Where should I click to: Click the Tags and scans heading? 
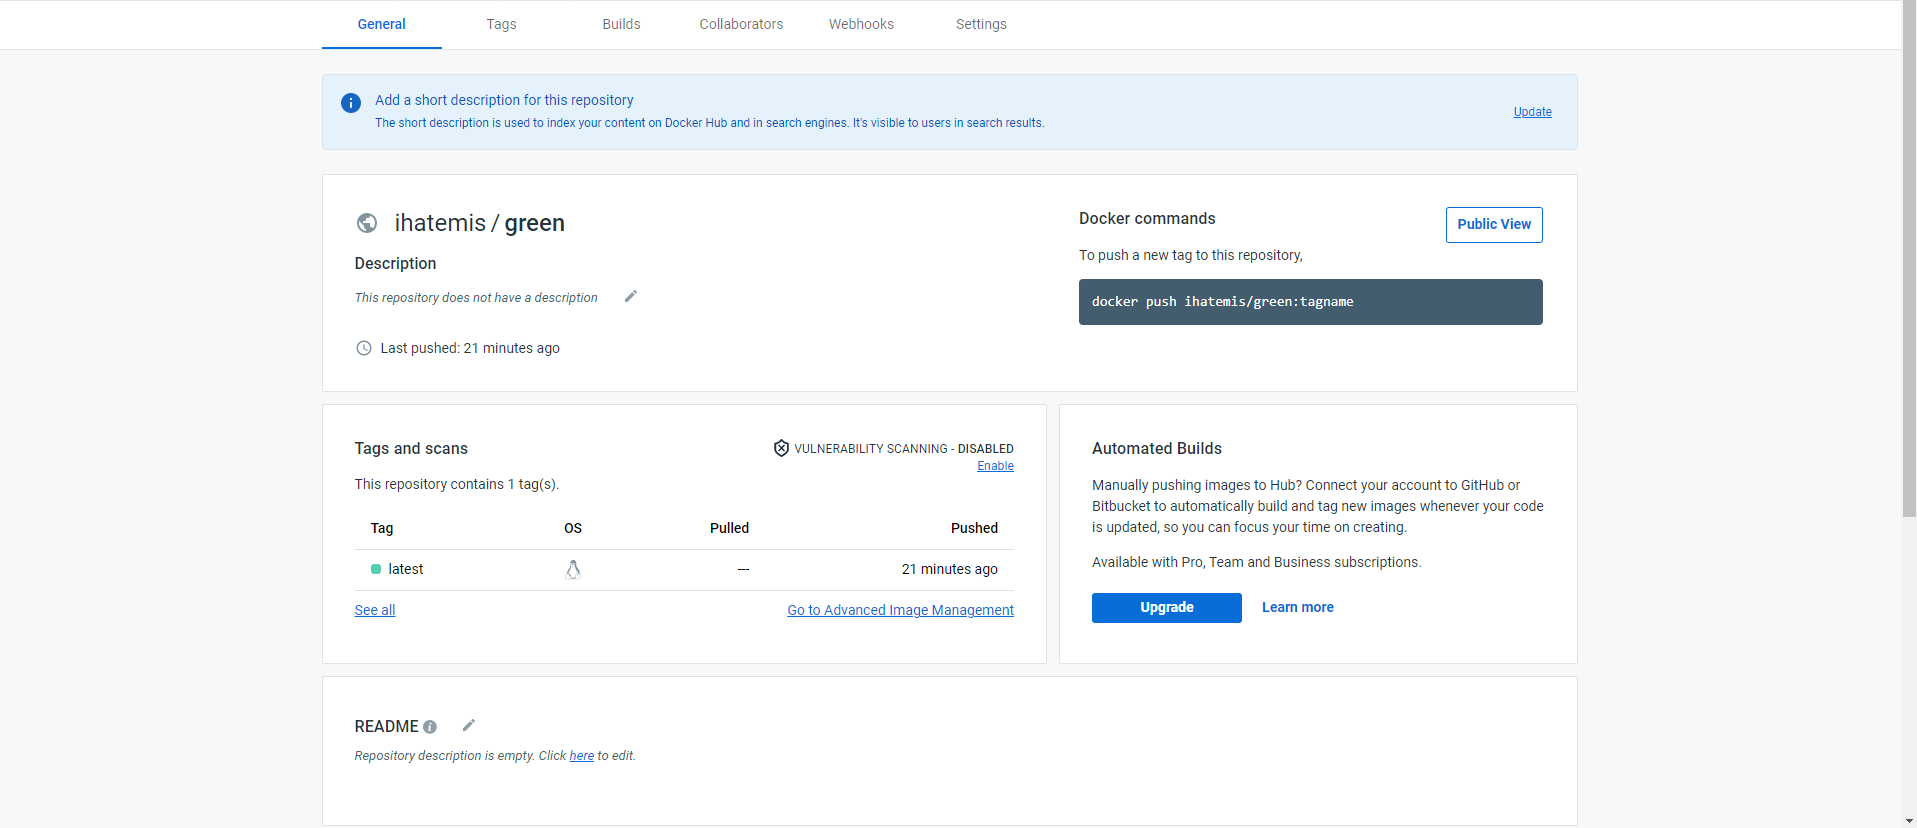point(411,448)
